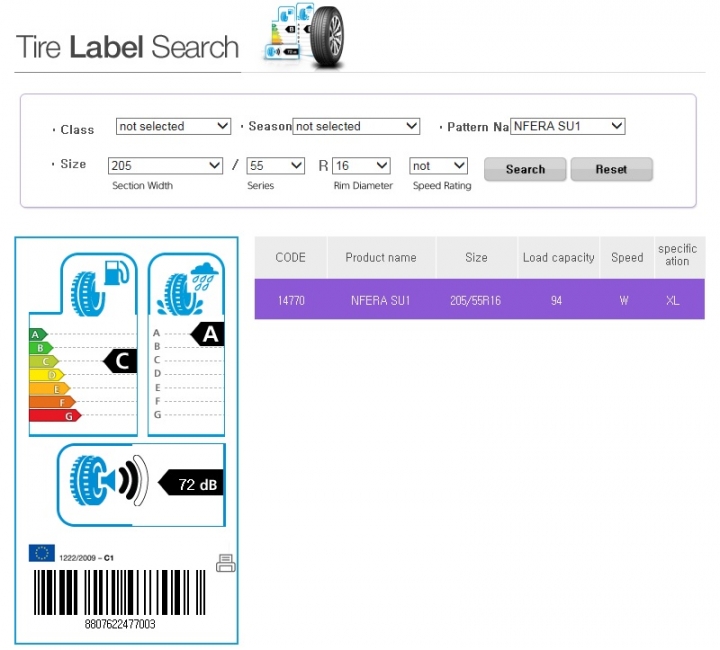The image size is (720, 650).
Task: Click speed value W in result row
Action: point(624,301)
